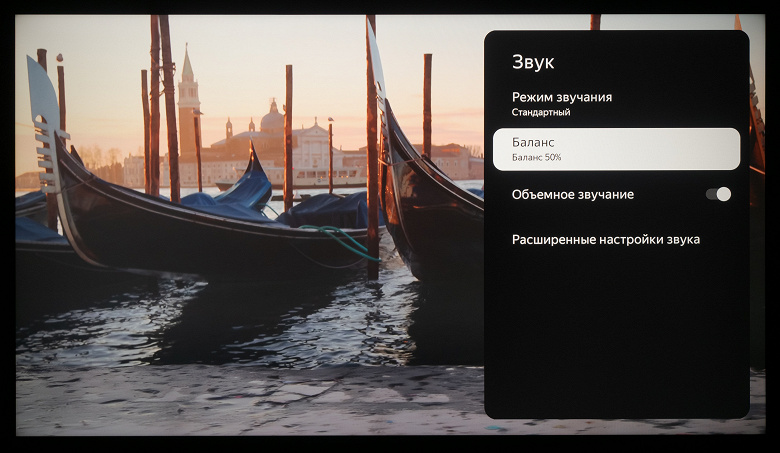Screen dimensions: 780x453
Task: Click the Баланс 50% subtitle text
Action: (536, 158)
